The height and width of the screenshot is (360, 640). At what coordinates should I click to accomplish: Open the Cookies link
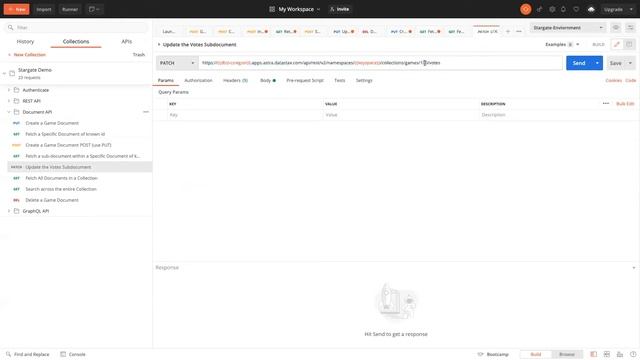pyautogui.click(x=613, y=80)
